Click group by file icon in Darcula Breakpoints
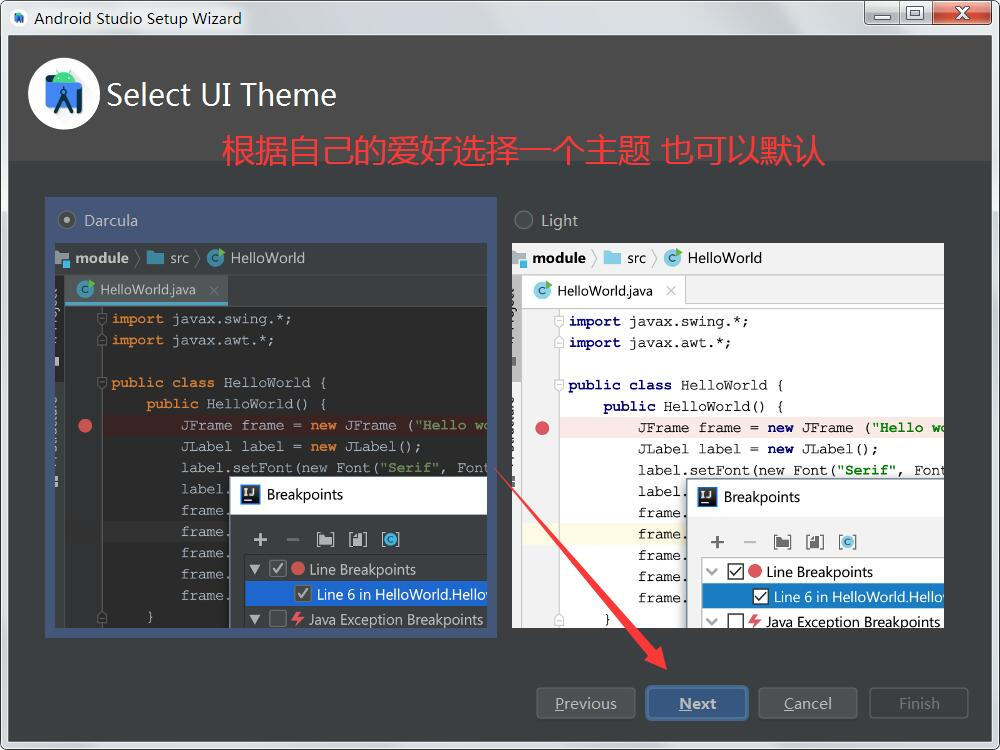The height and width of the screenshot is (750, 1000). pyautogui.click(x=358, y=540)
